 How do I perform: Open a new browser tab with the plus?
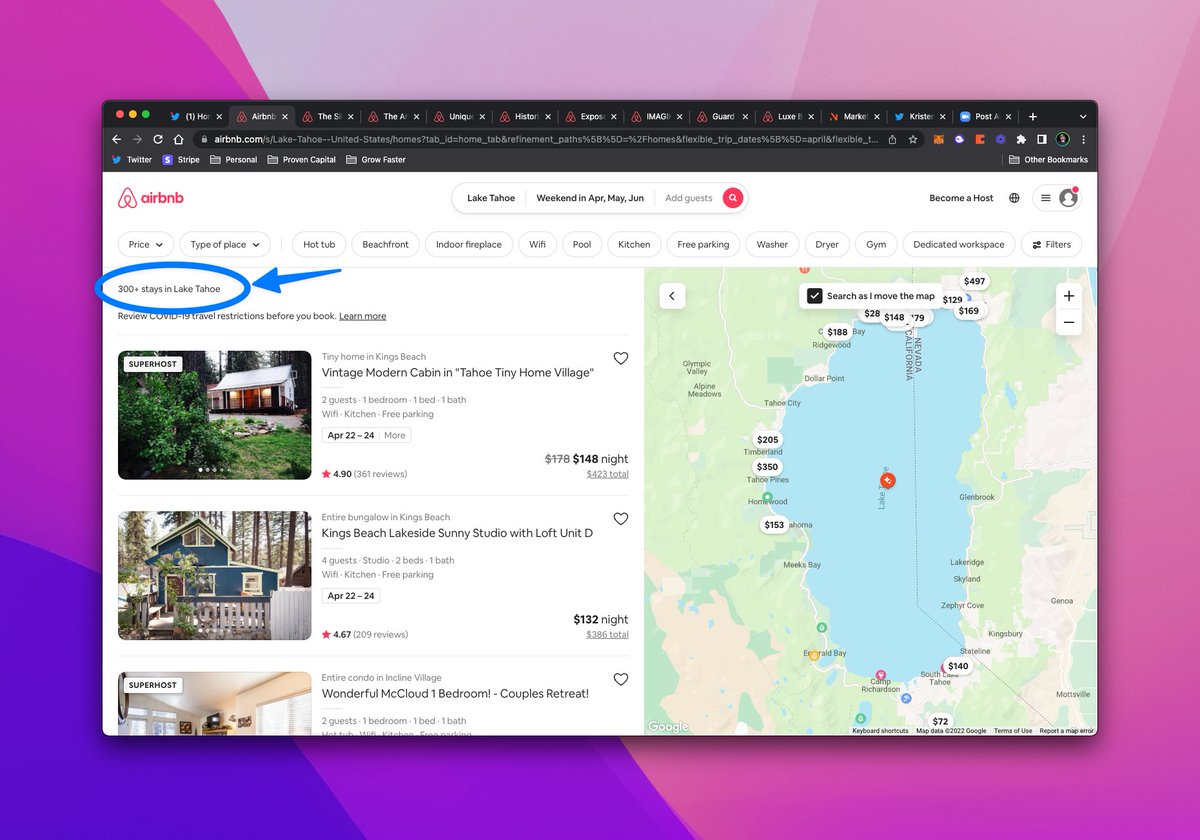click(1033, 116)
